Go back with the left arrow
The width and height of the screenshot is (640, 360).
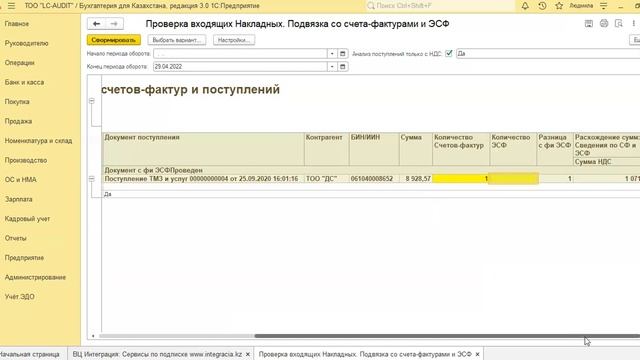point(96,24)
